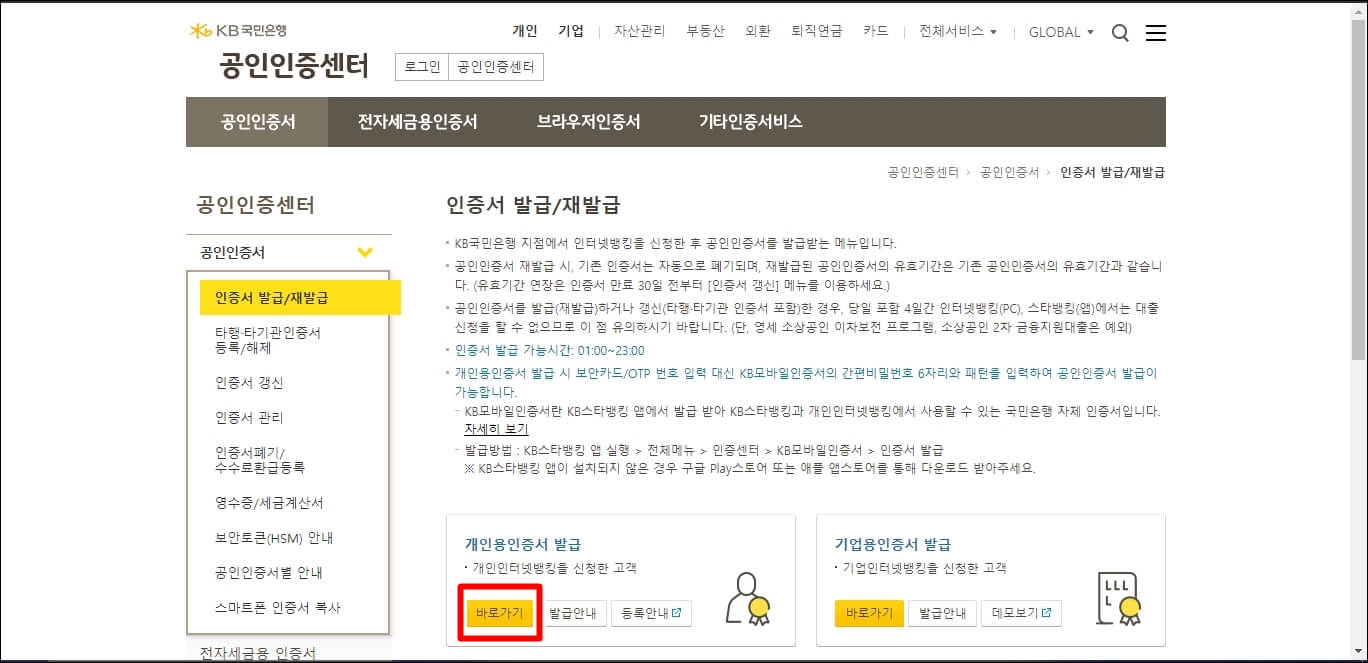
Task: Click the personal certificate badge icon
Action: (748, 598)
